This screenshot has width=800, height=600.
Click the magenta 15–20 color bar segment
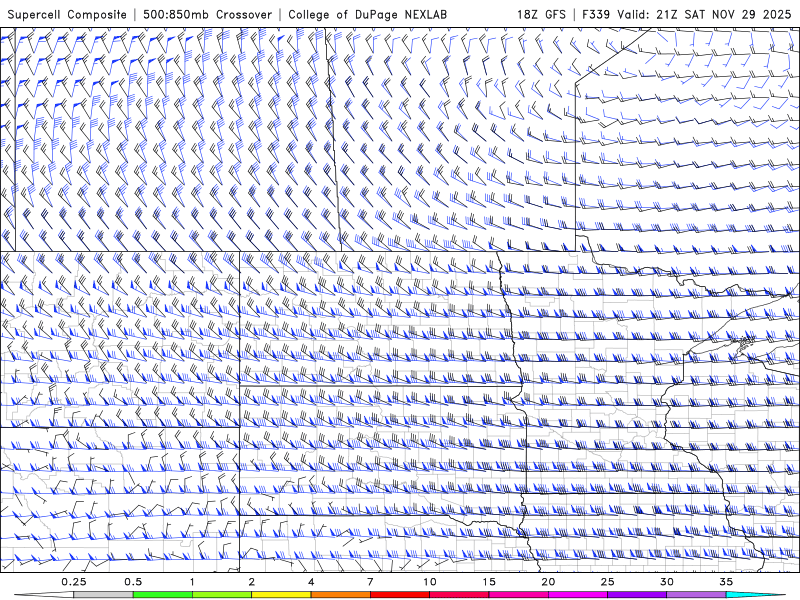(518, 595)
